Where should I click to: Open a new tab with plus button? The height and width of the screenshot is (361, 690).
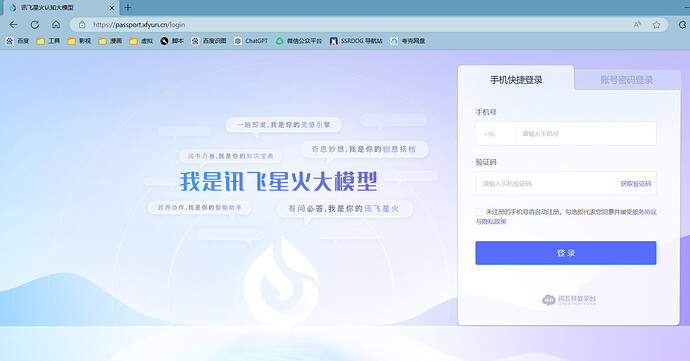pyautogui.click(x=128, y=7)
